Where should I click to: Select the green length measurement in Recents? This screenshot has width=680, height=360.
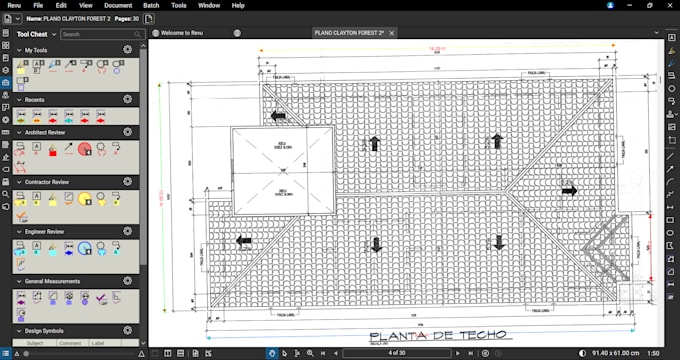pos(21,116)
